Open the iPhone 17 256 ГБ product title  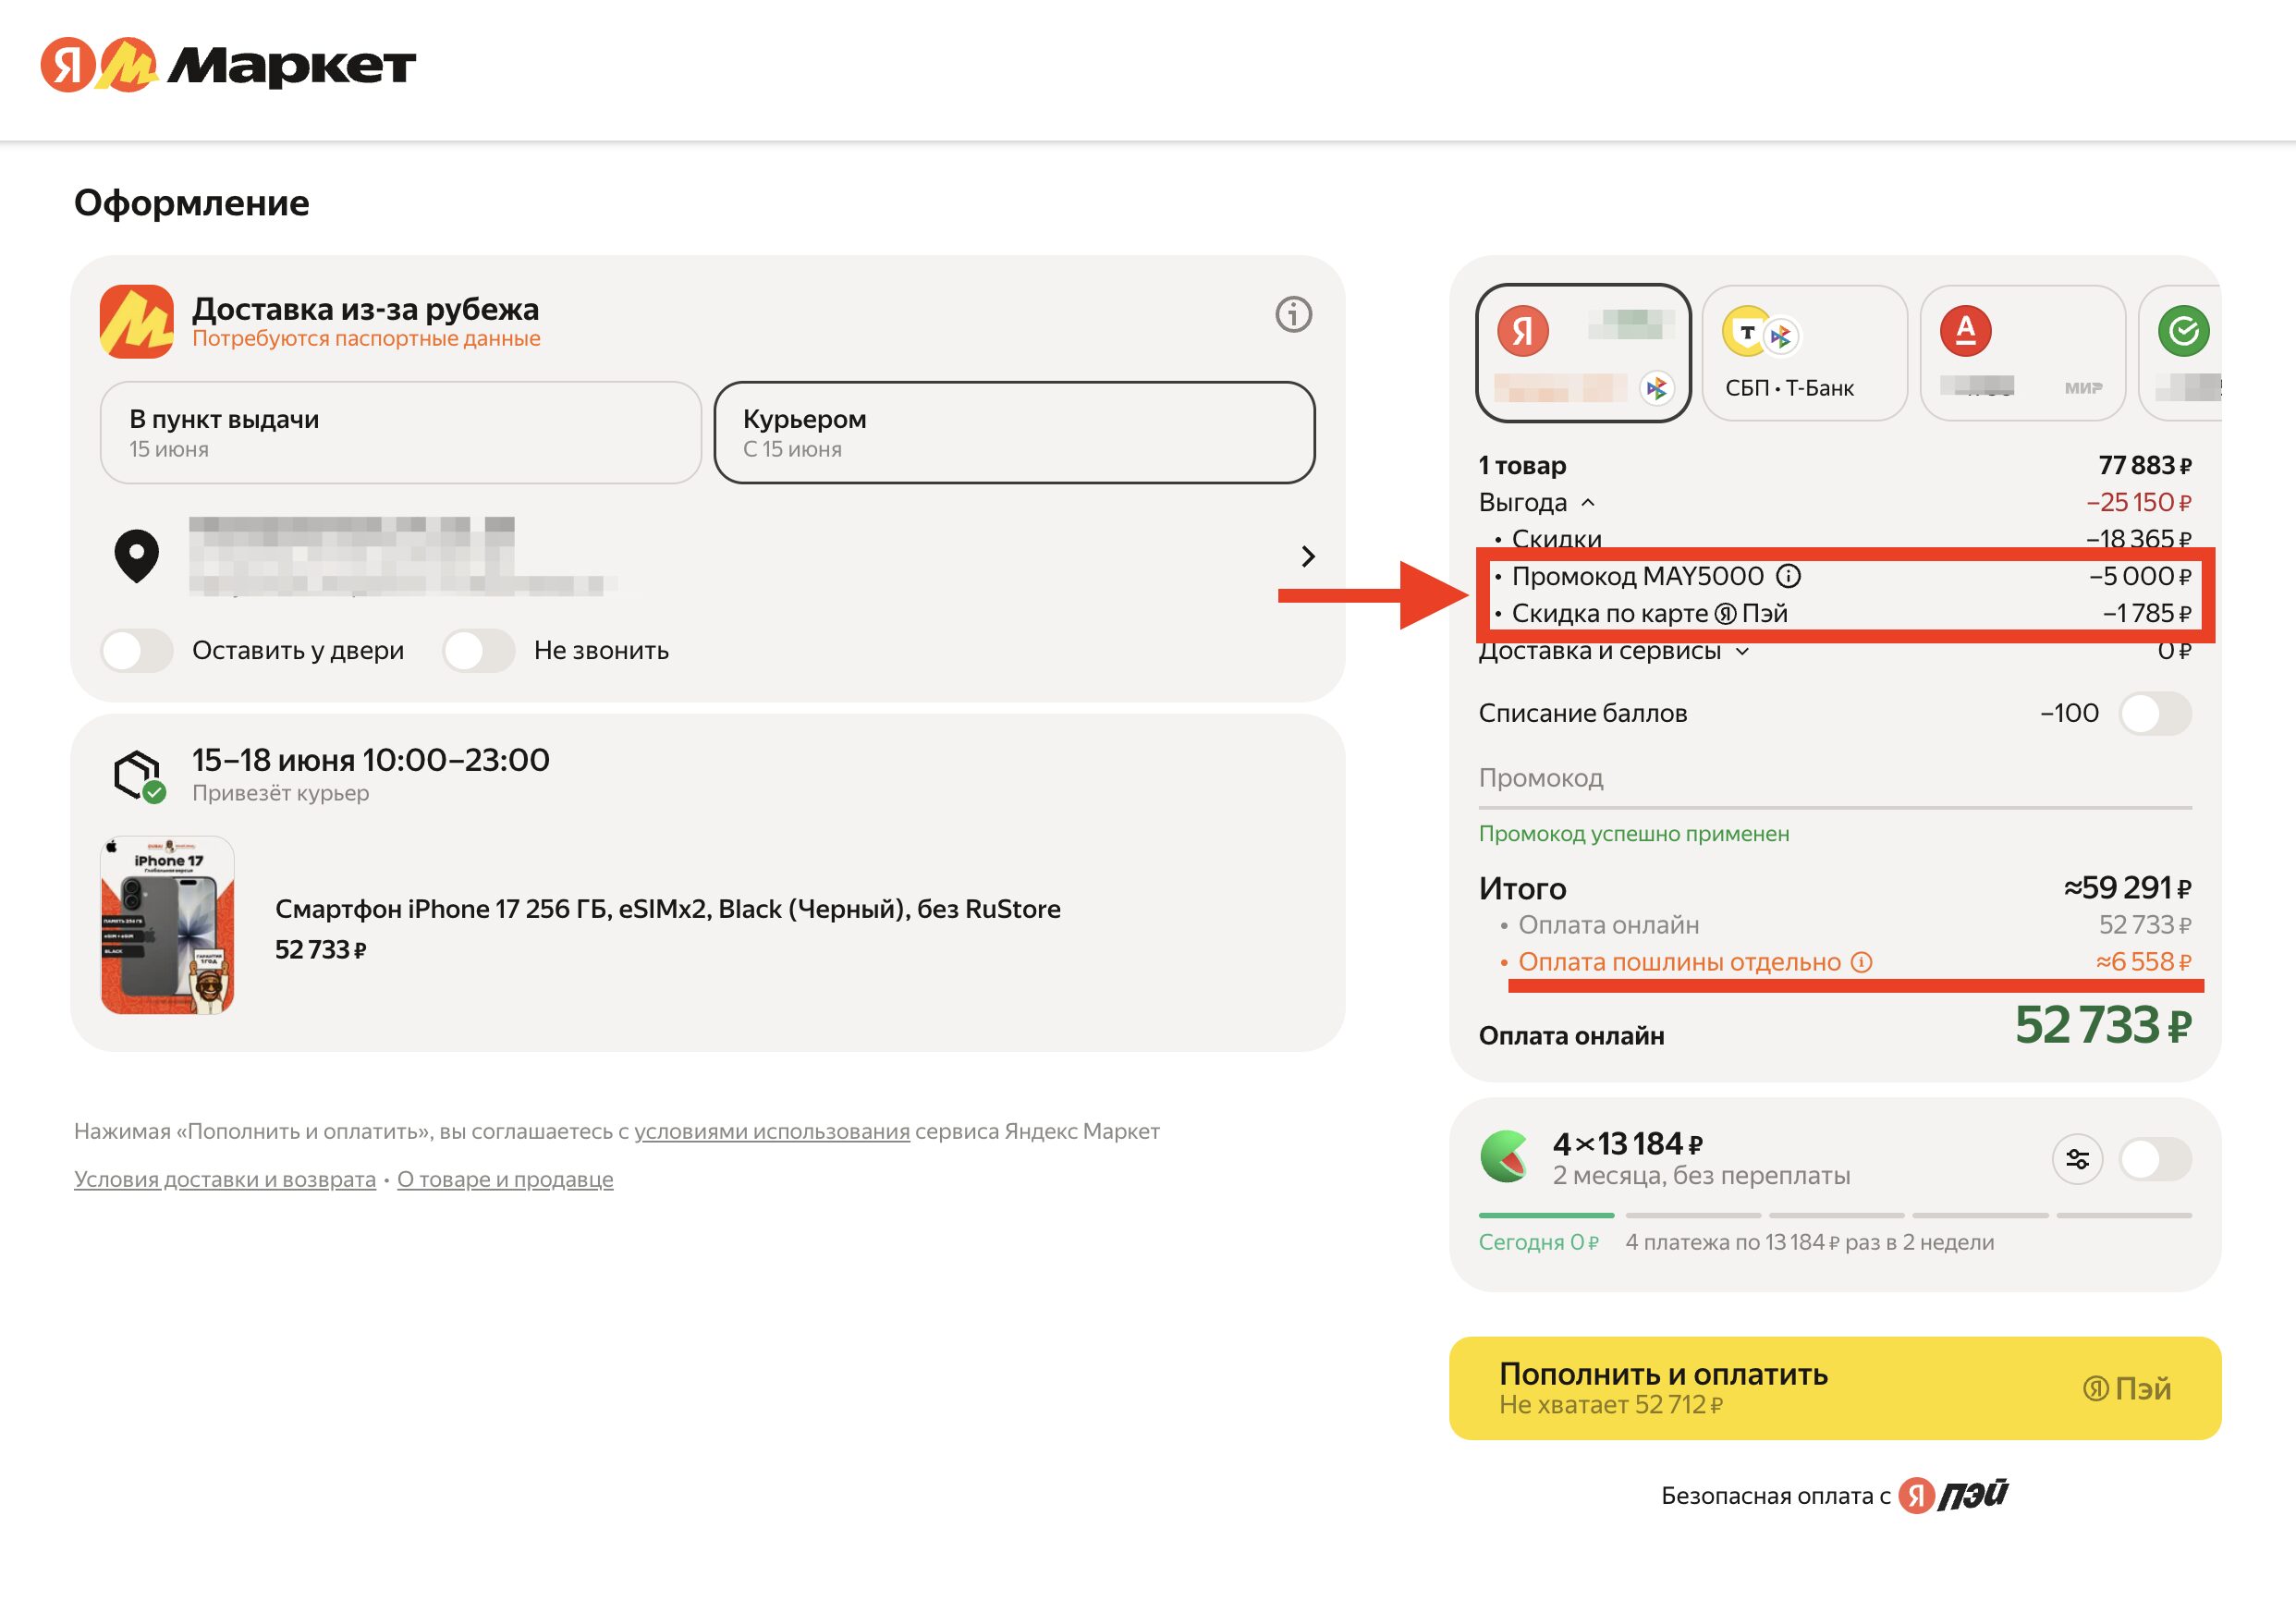pos(667,909)
